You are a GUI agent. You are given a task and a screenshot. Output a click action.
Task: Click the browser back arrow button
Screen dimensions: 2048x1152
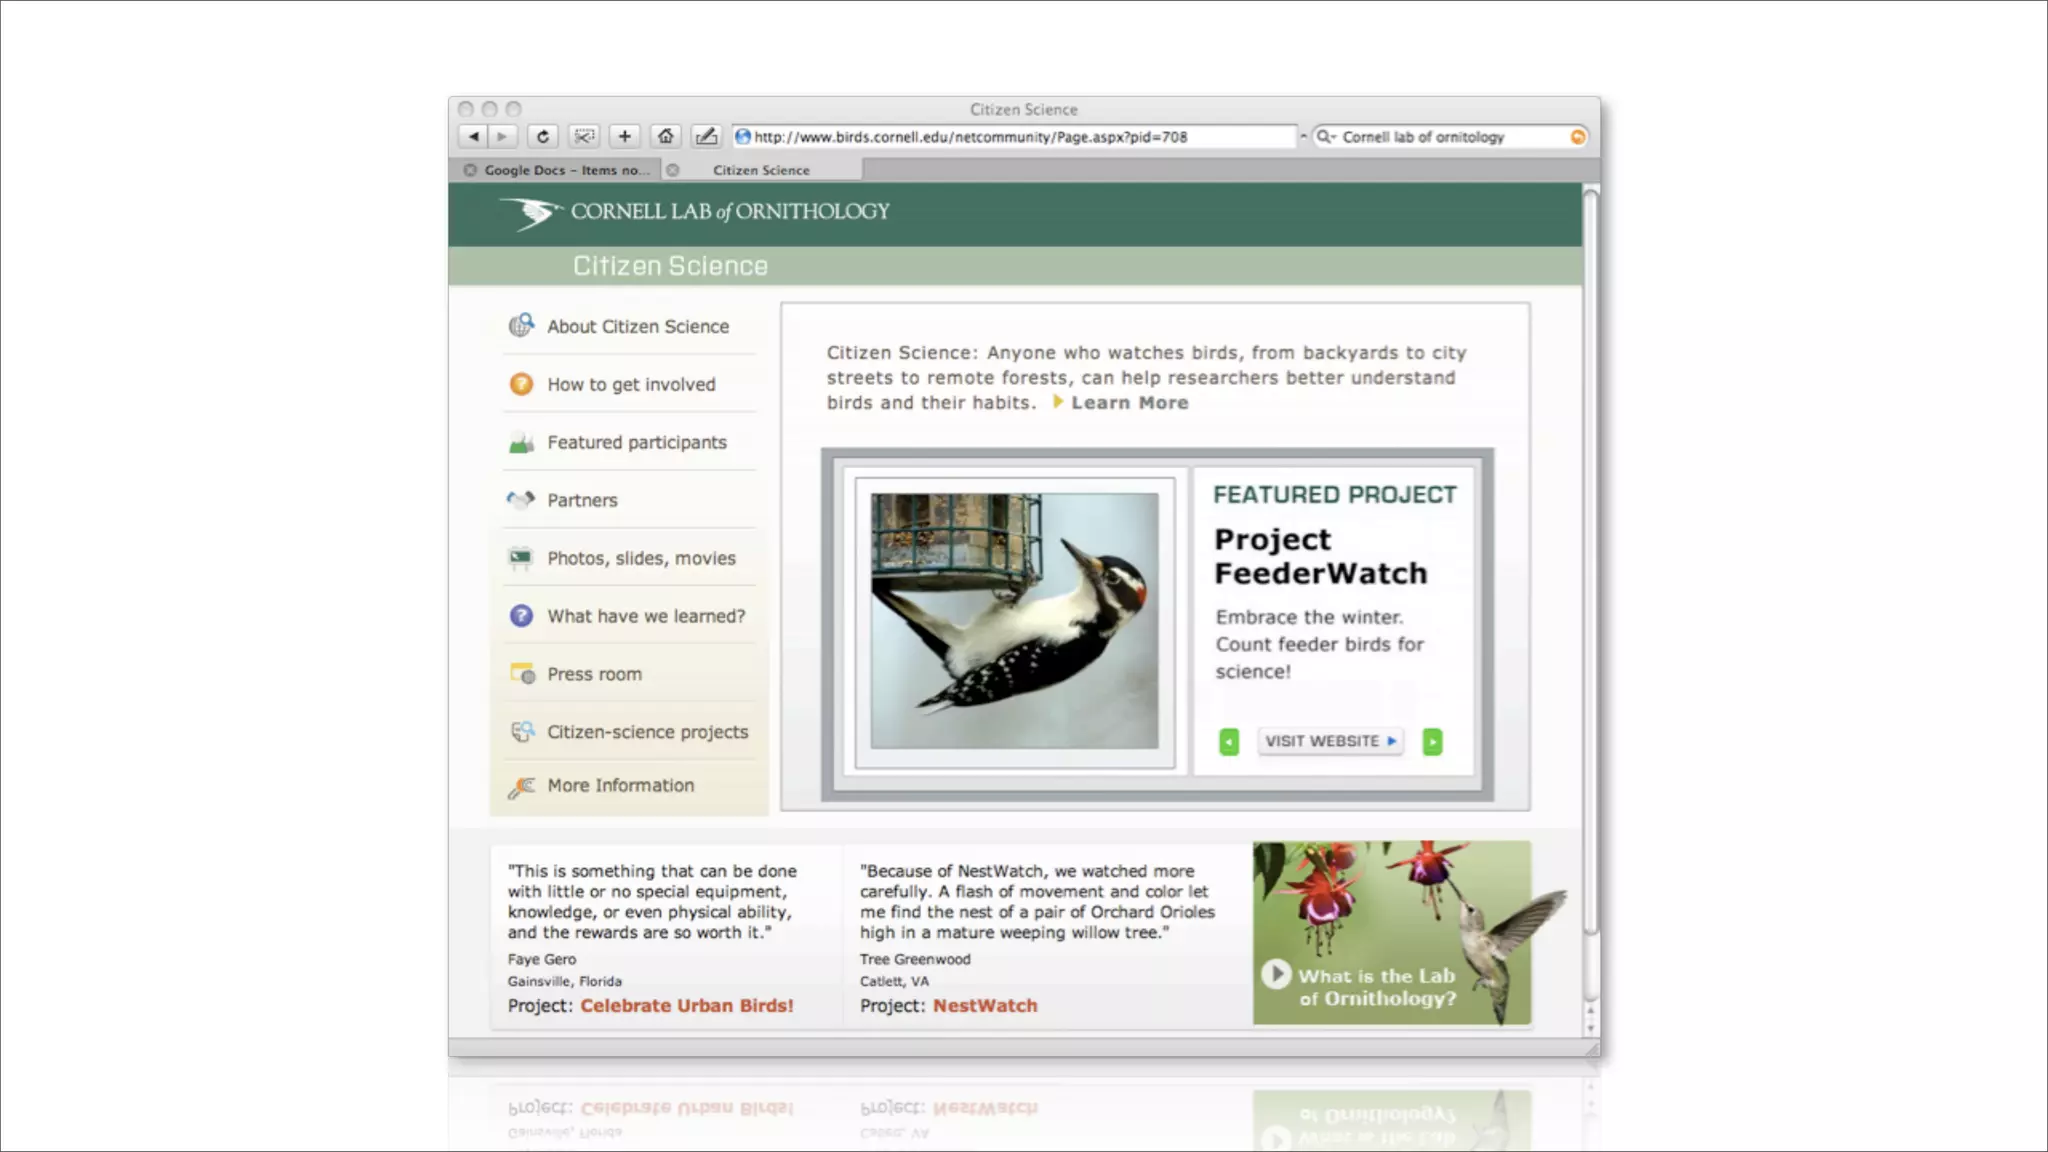[x=473, y=137]
